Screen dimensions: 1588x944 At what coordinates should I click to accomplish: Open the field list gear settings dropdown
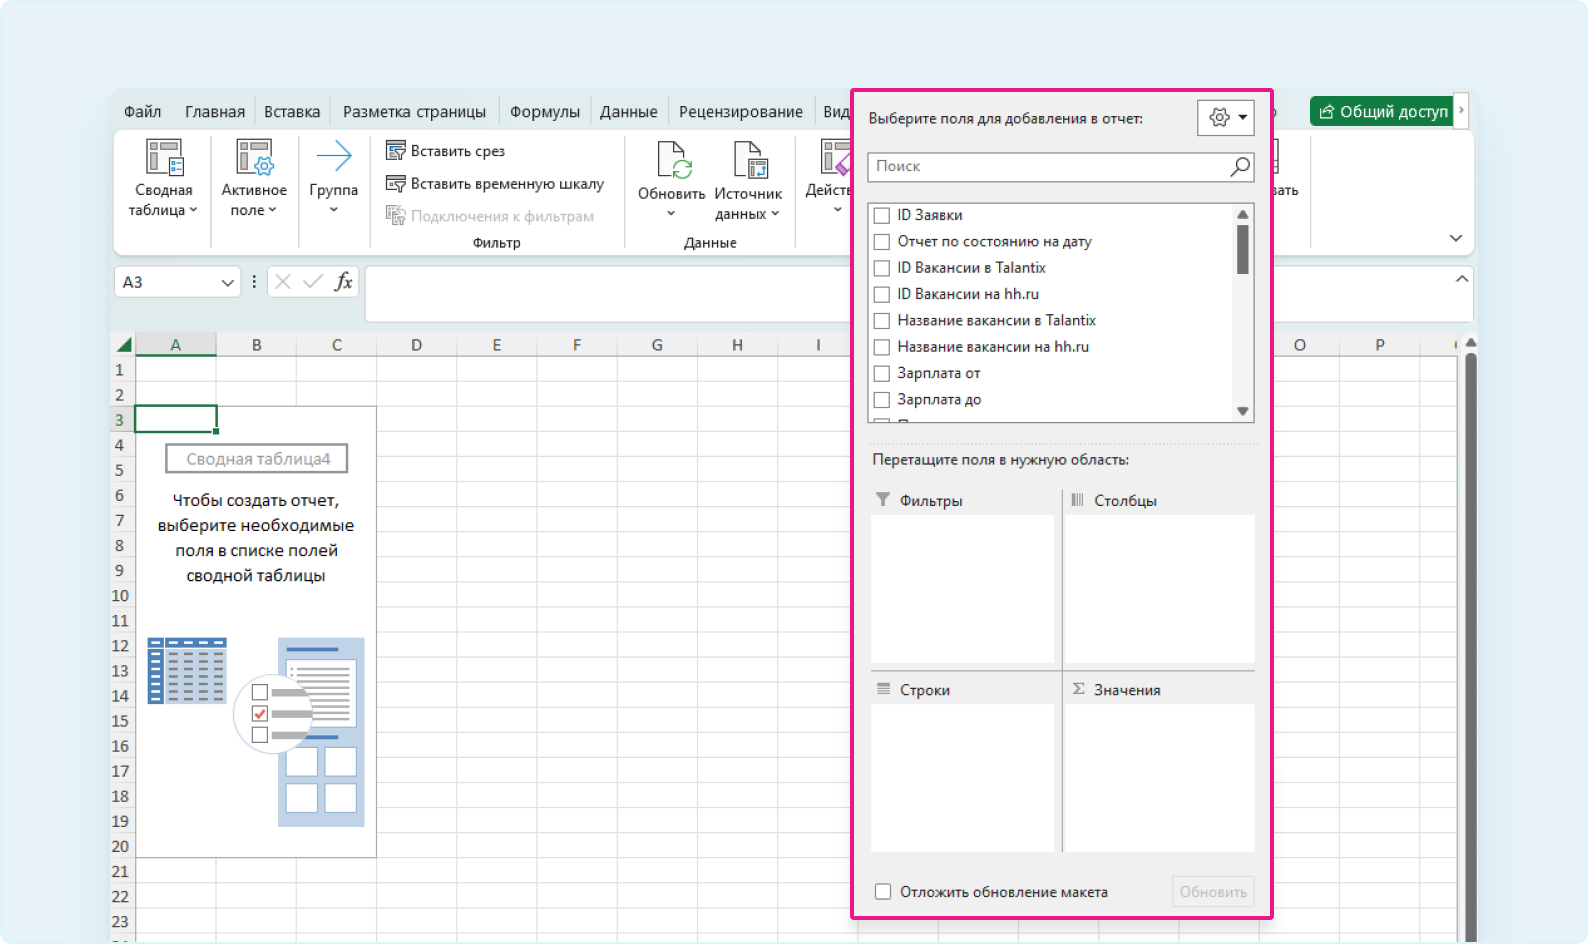[x=1226, y=118]
